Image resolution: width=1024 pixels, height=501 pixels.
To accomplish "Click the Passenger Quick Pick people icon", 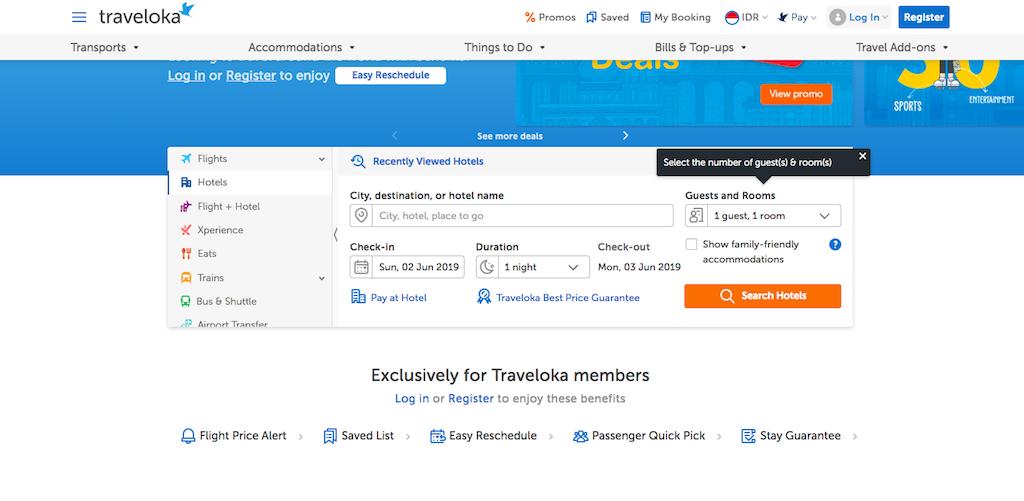I will (581, 436).
